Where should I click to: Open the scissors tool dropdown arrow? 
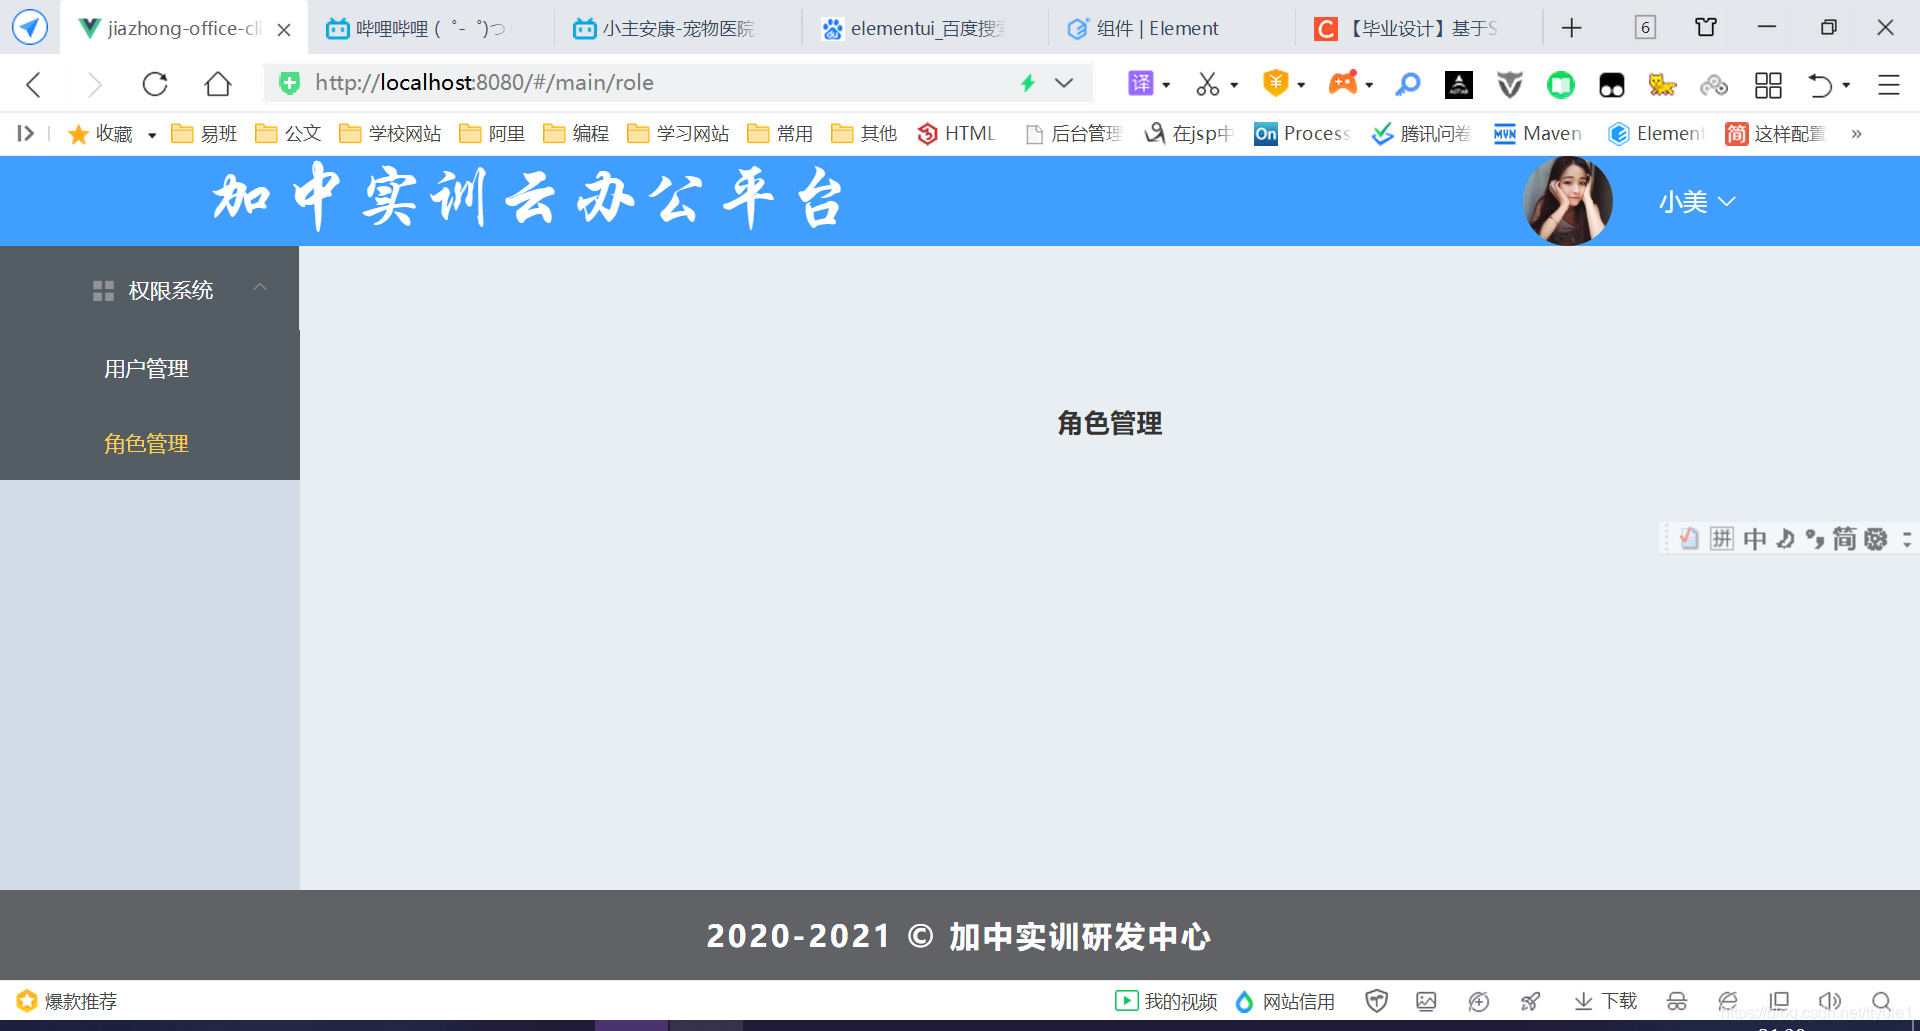point(1234,85)
